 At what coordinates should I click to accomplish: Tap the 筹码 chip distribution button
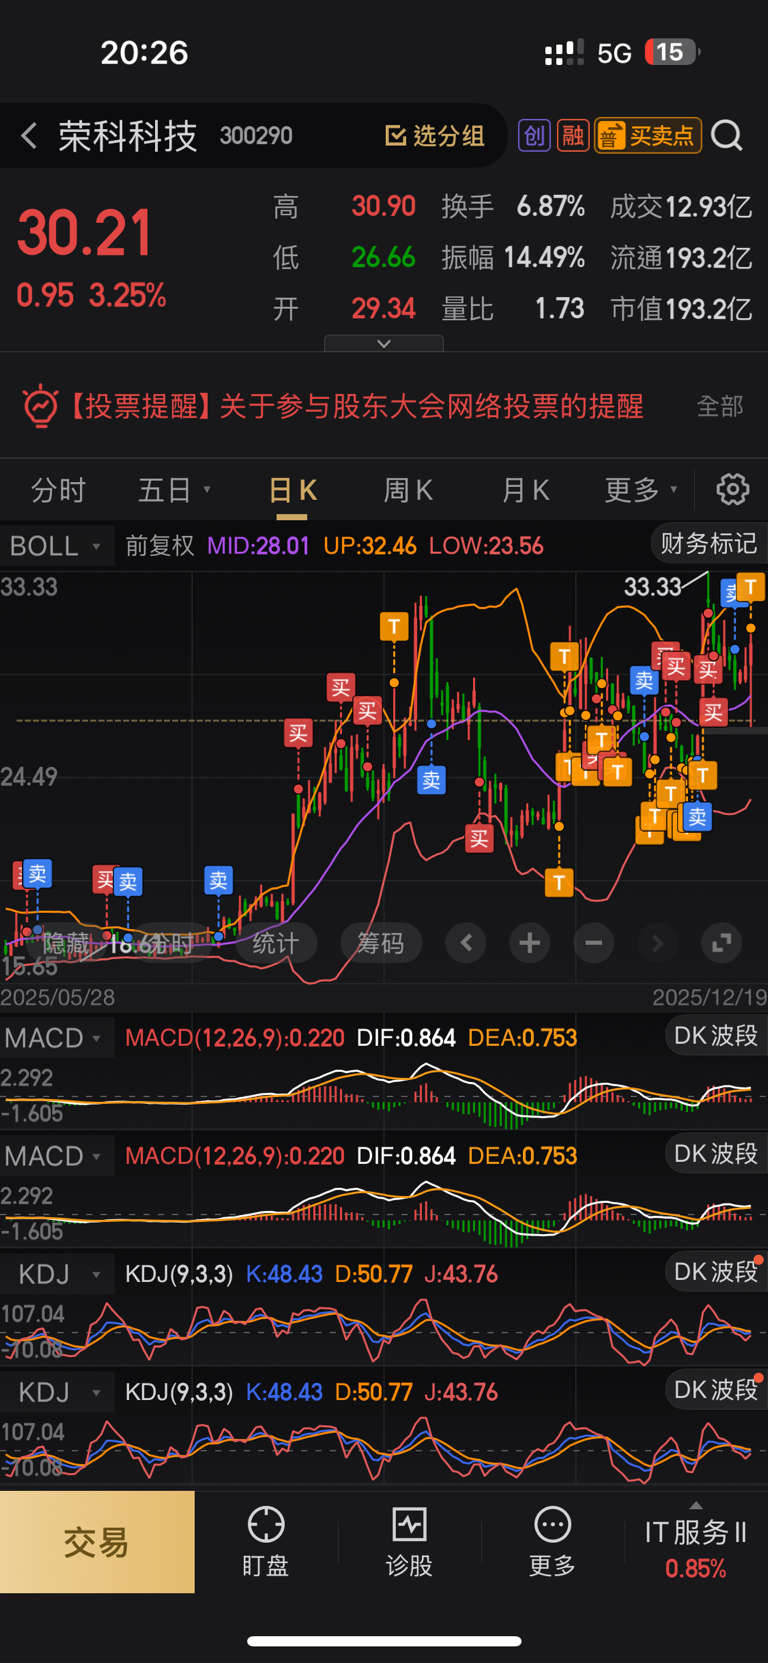(381, 943)
